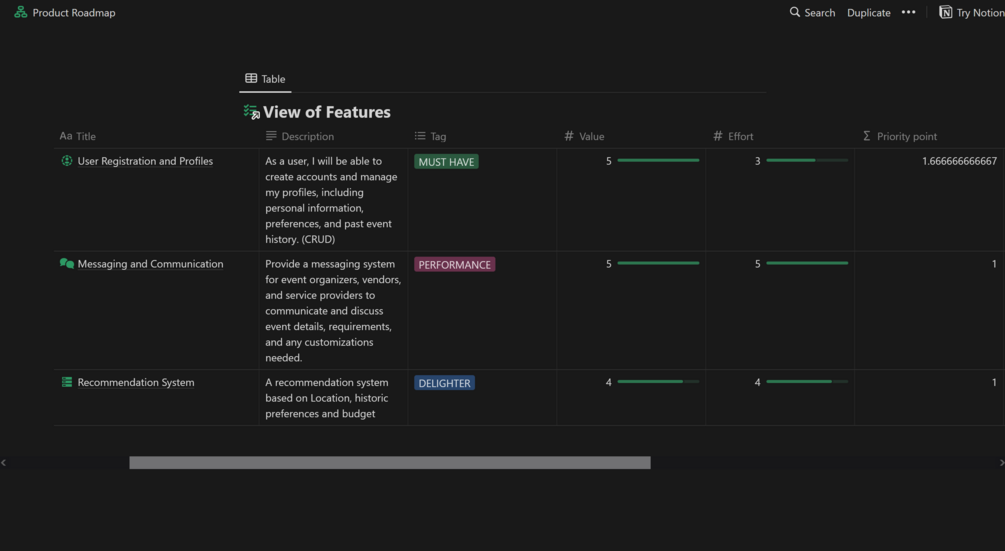The width and height of the screenshot is (1005, 551).
Task: Click the Description column header
Action: point(307,136)
